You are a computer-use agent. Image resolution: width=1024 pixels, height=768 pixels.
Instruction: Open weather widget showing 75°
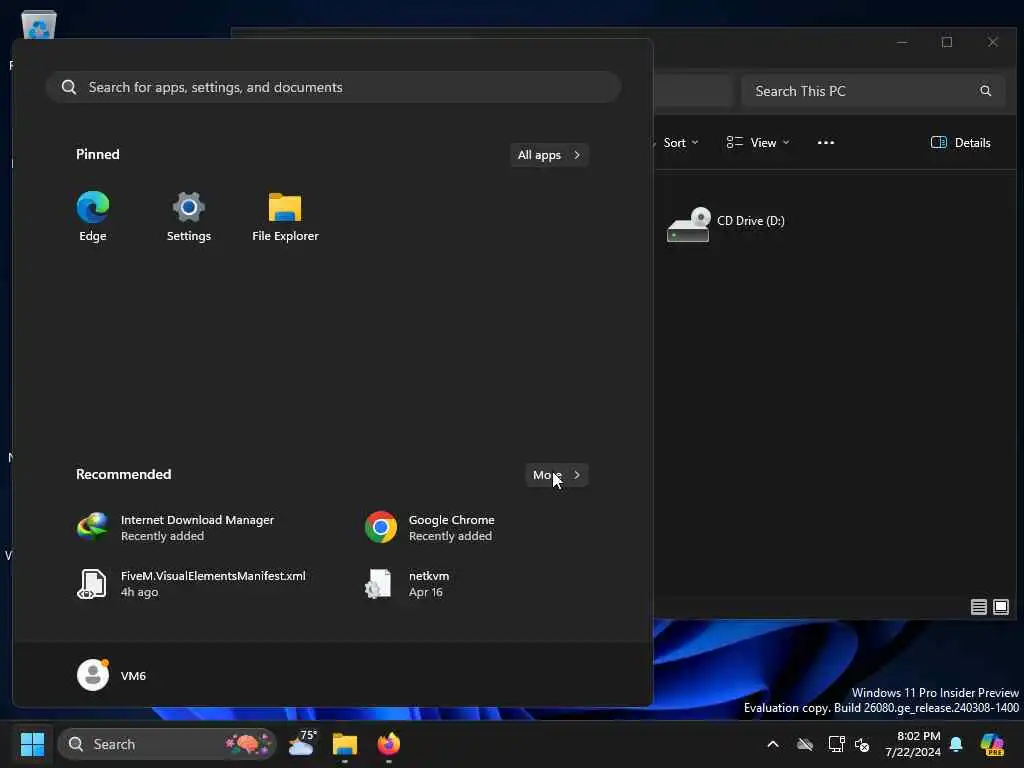click(302, 744)
